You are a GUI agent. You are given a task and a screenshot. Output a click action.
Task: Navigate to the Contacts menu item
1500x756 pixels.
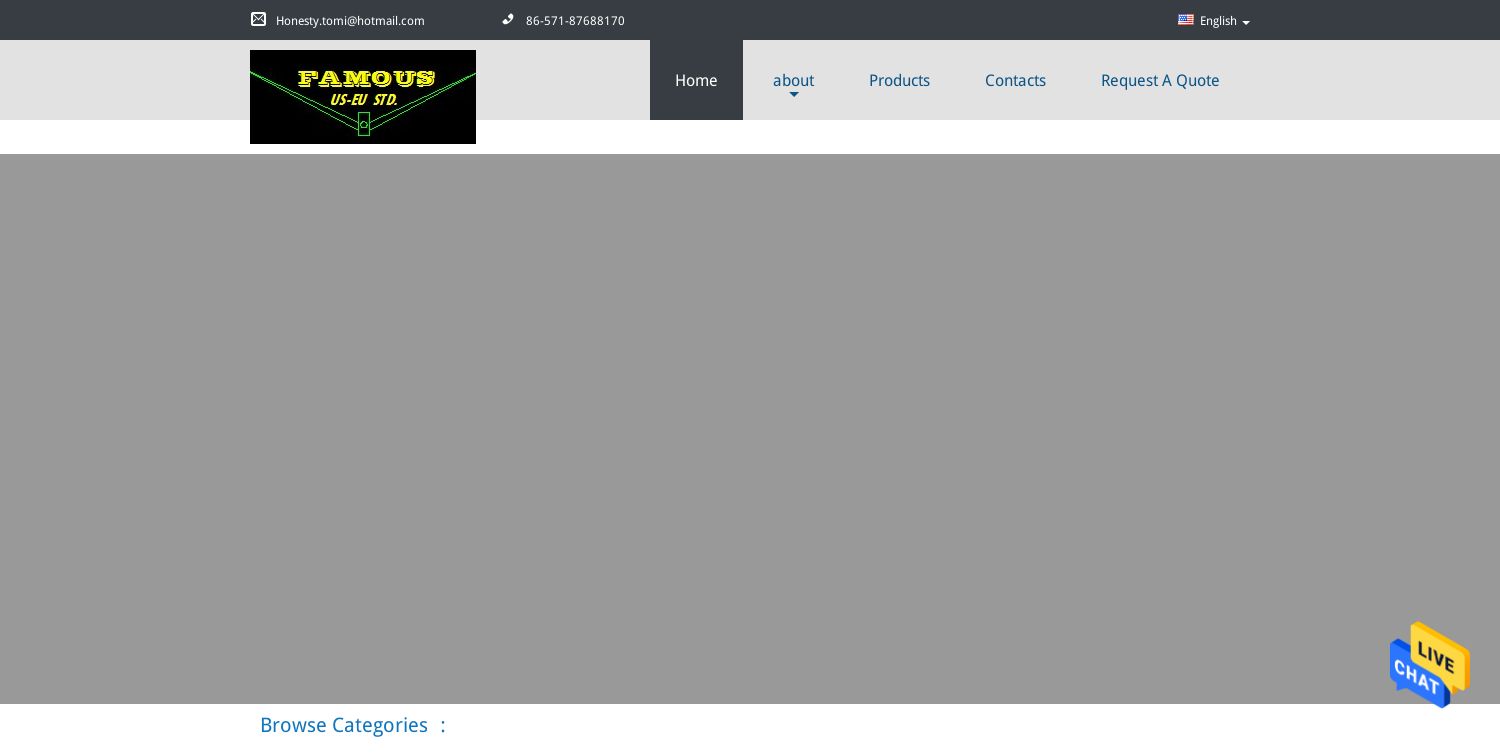point(1015,80)
